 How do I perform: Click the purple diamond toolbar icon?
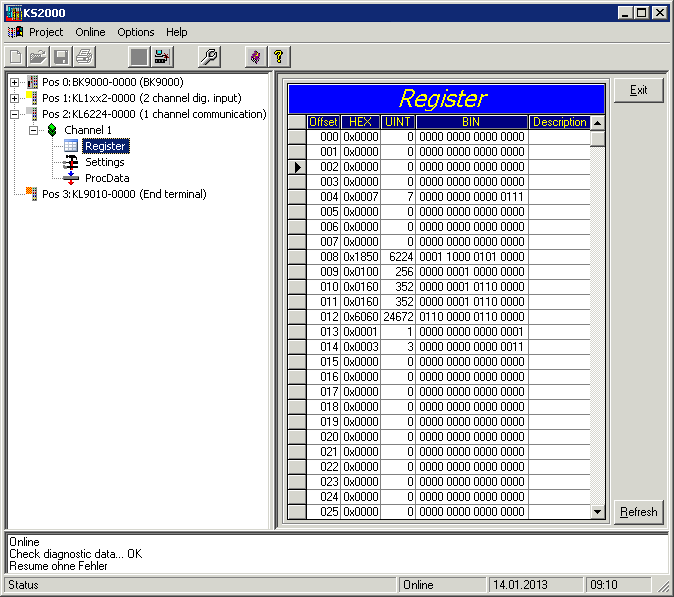[256, 57]
